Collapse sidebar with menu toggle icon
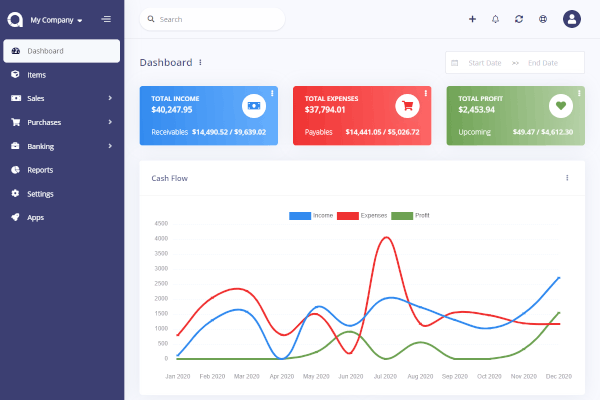The width and height of the screenshot is (600, 400). click(106, 19)
